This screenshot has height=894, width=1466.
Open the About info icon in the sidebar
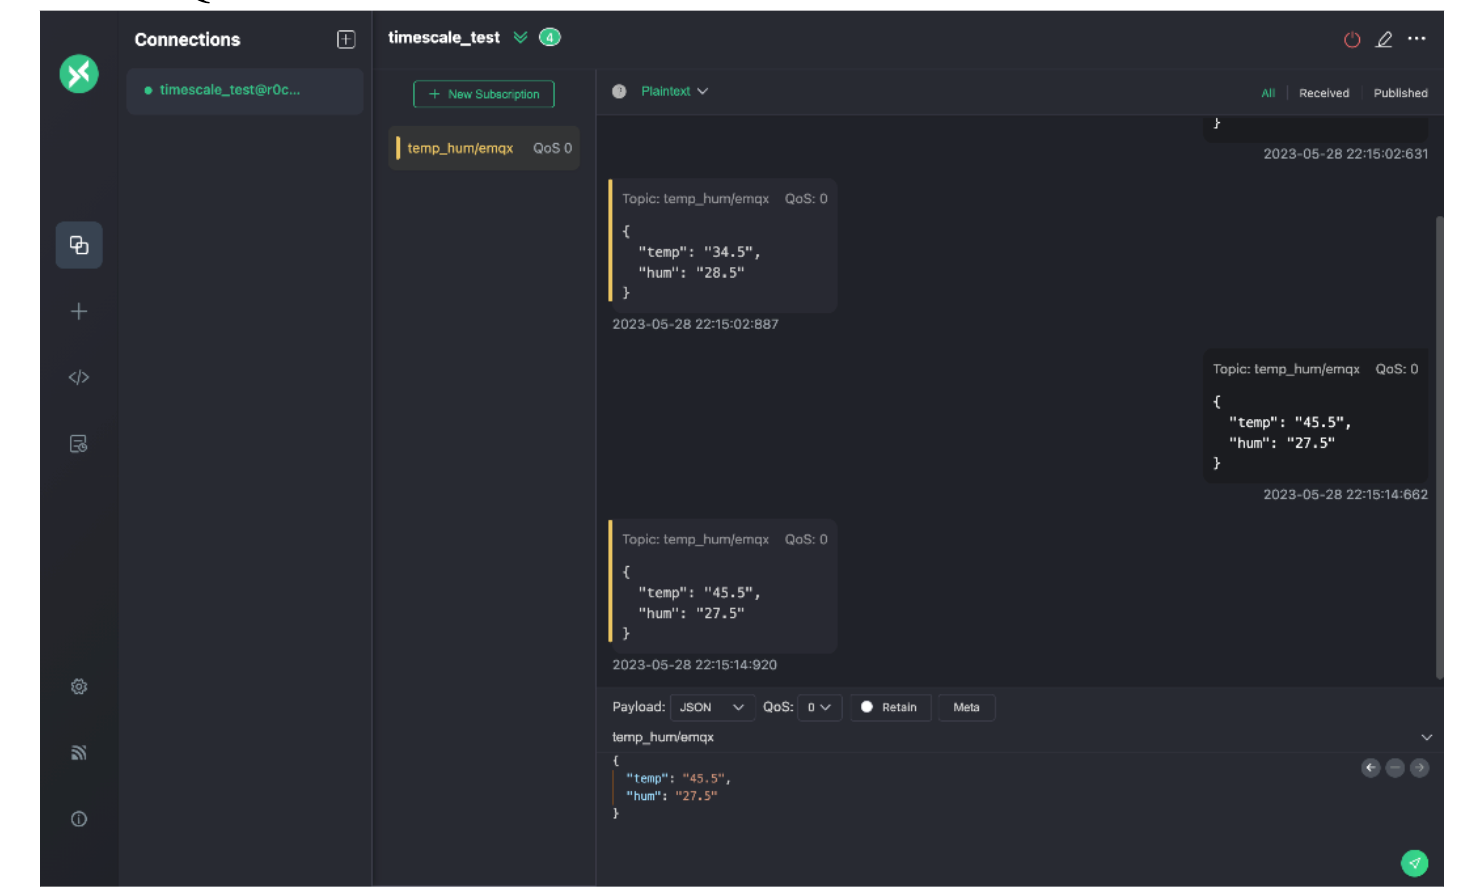point(79,819)
